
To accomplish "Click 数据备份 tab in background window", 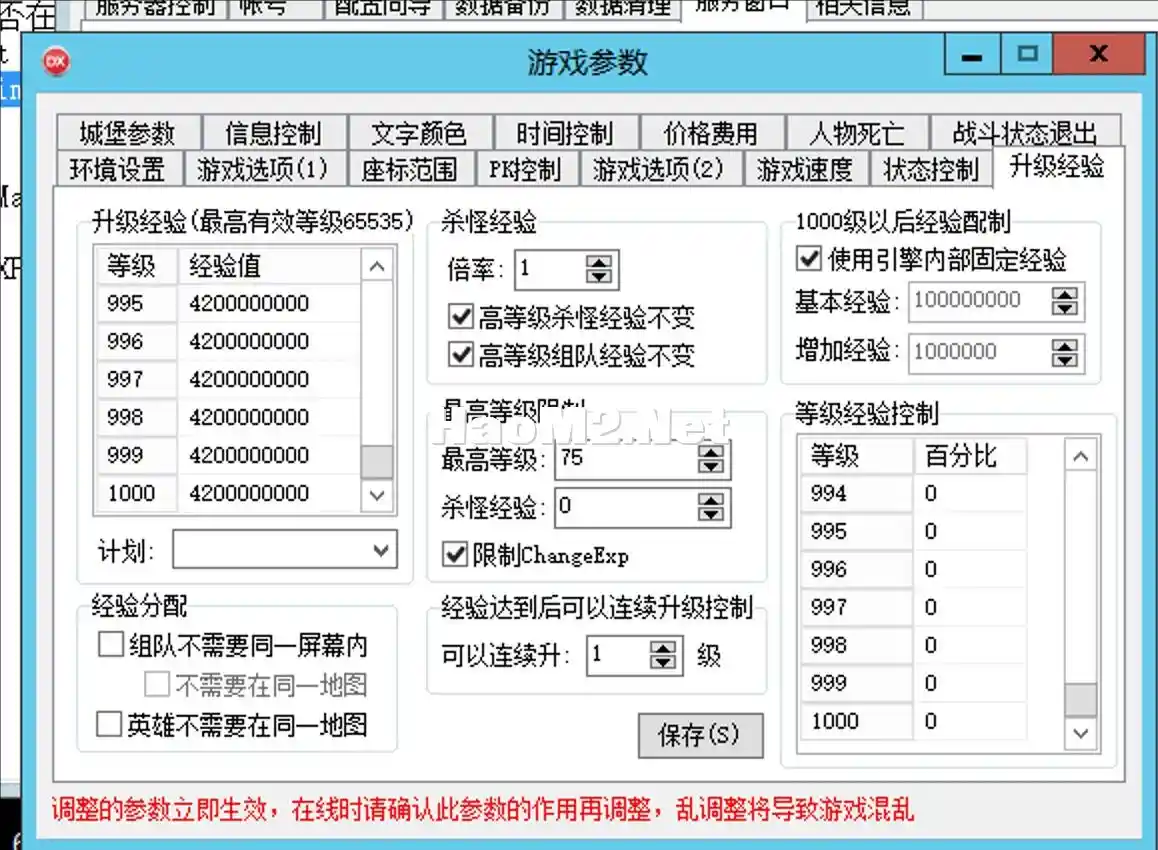I will pyautogui.click(x=502, y=9).
